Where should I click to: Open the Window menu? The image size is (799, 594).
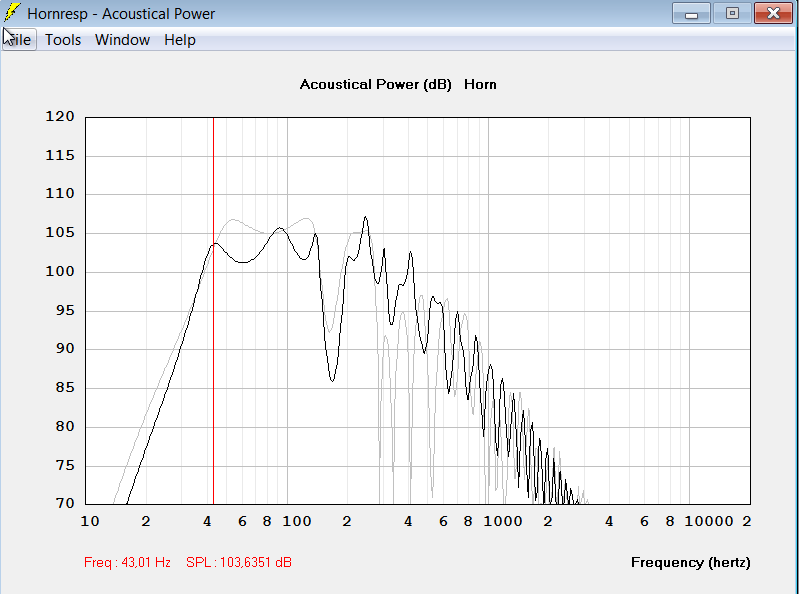(x=122, y=40)
